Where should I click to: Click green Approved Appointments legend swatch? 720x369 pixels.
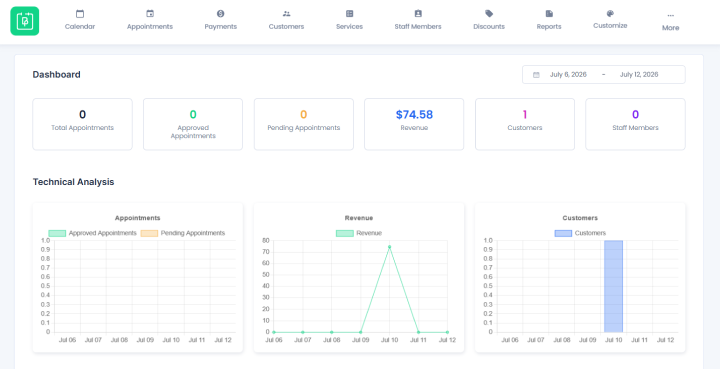57,233
